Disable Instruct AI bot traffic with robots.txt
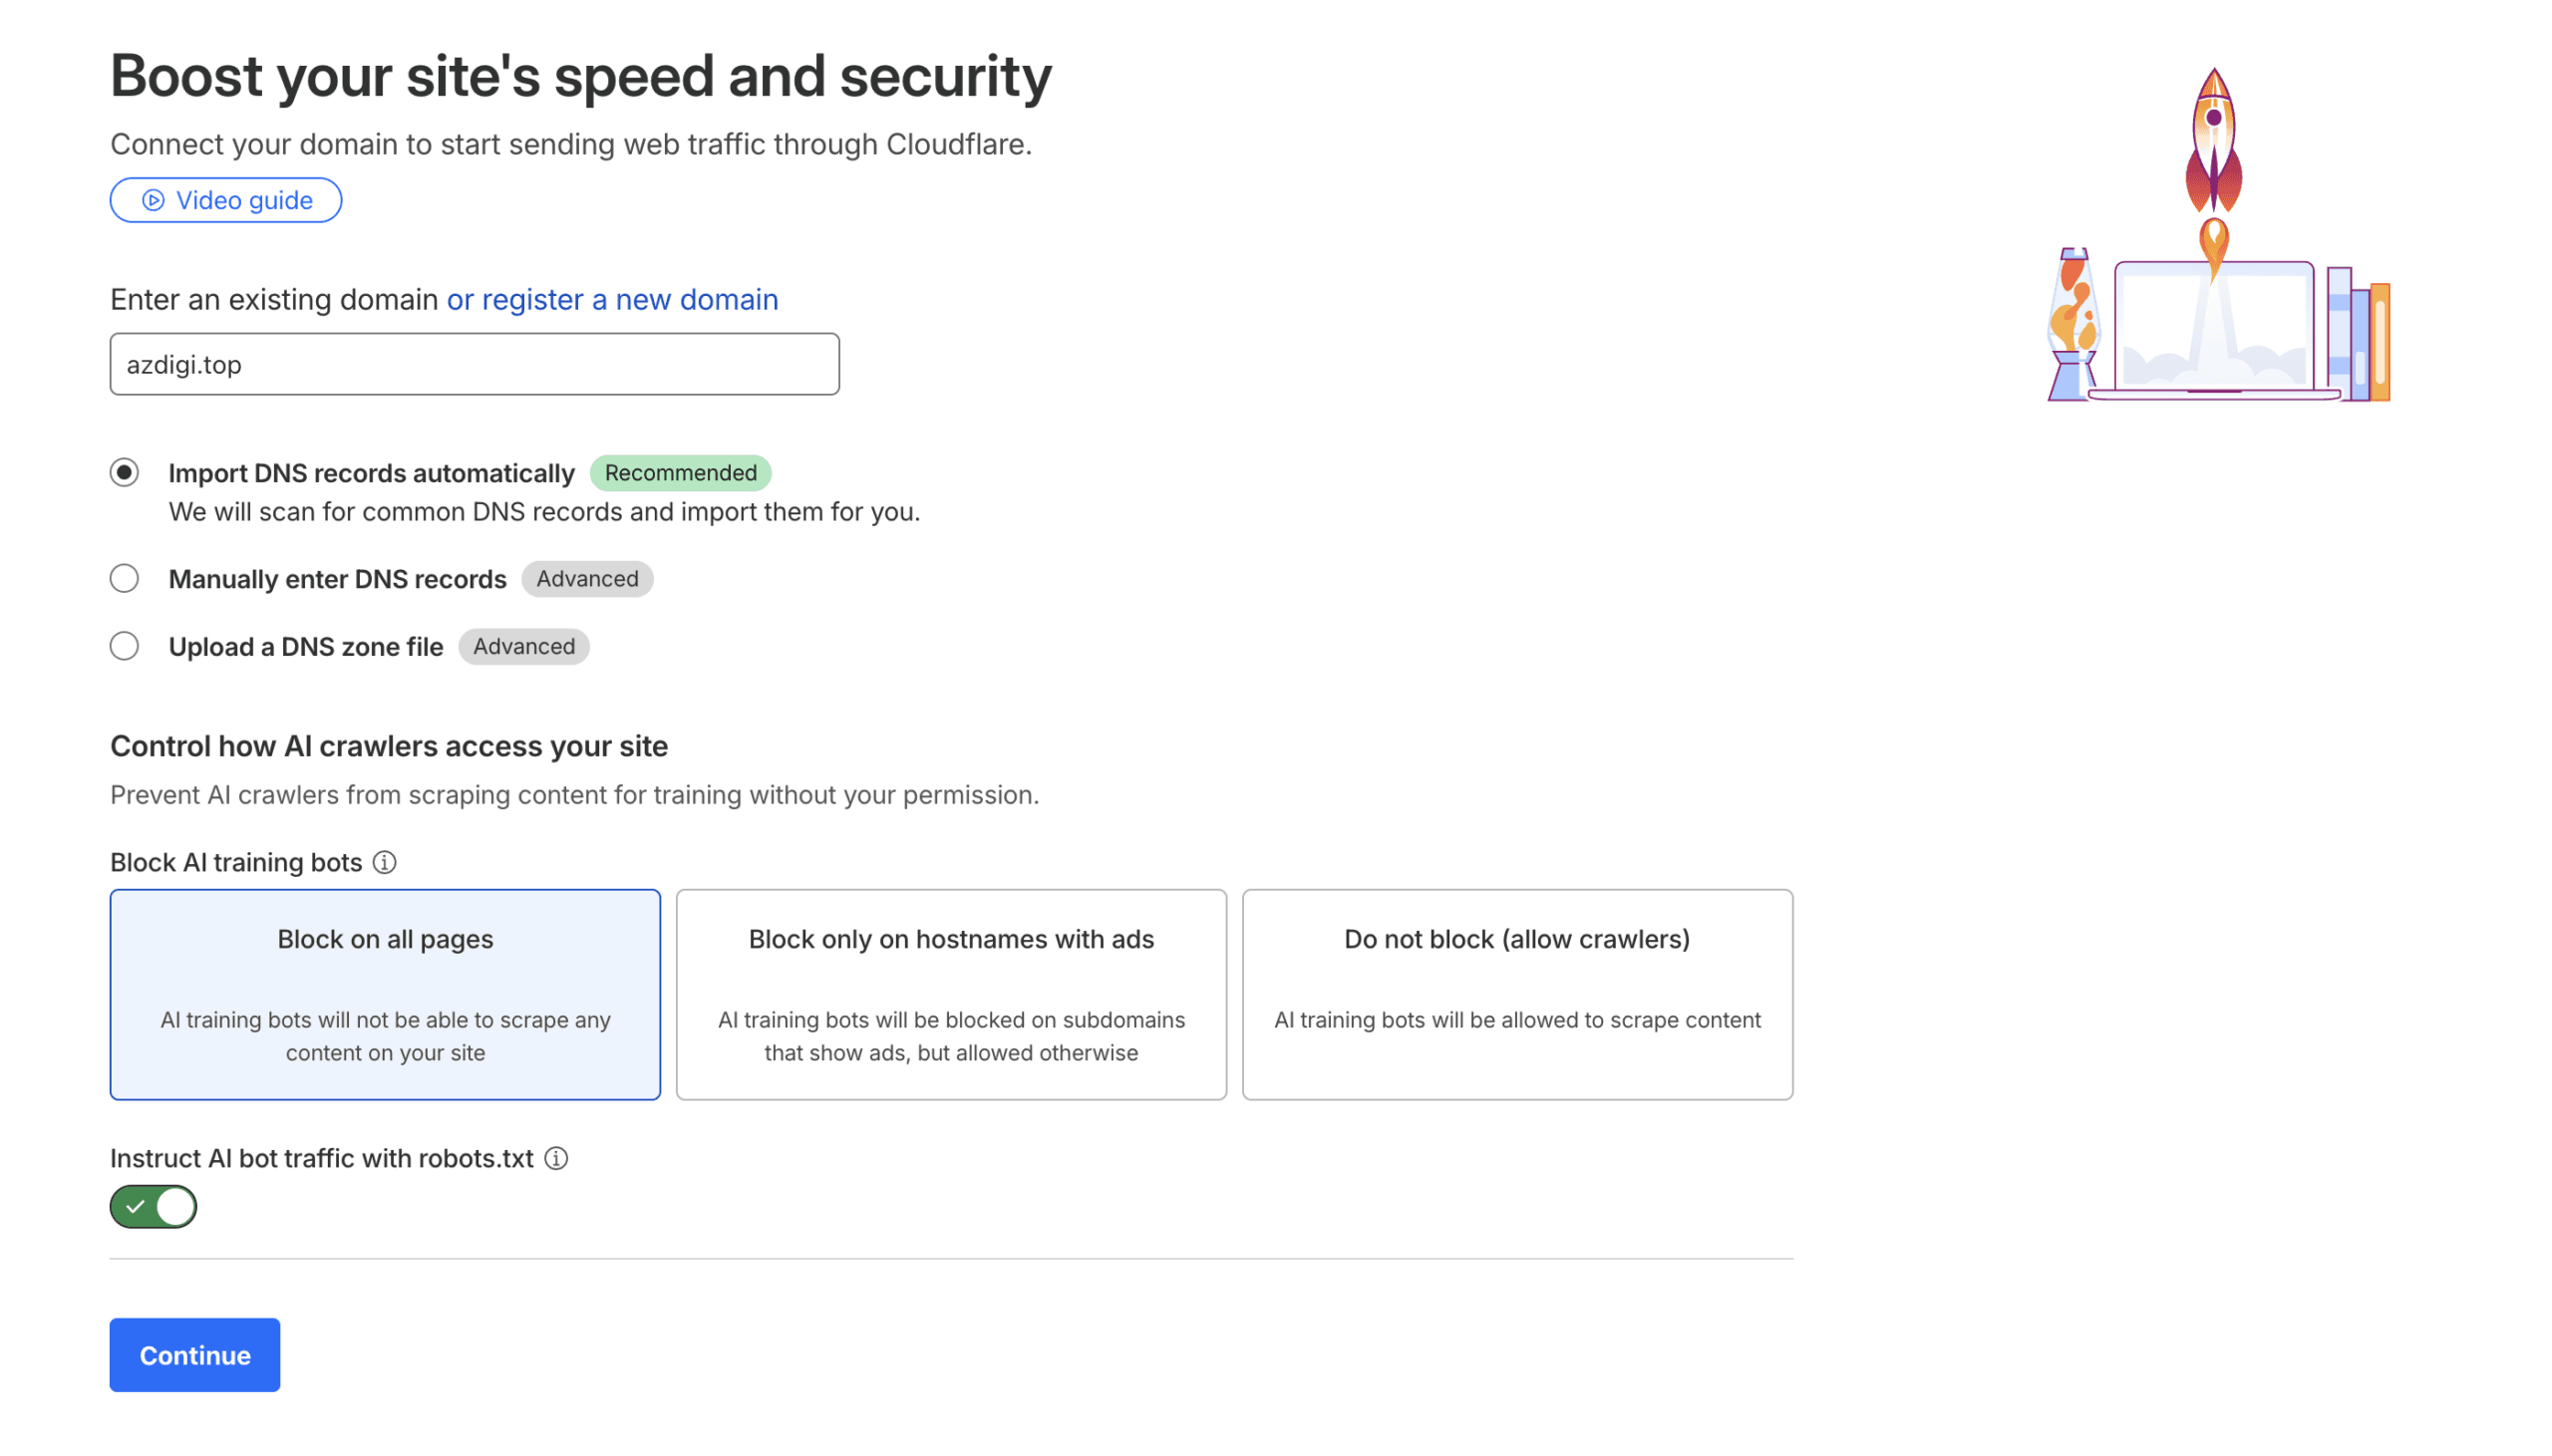 (152, 1206)
